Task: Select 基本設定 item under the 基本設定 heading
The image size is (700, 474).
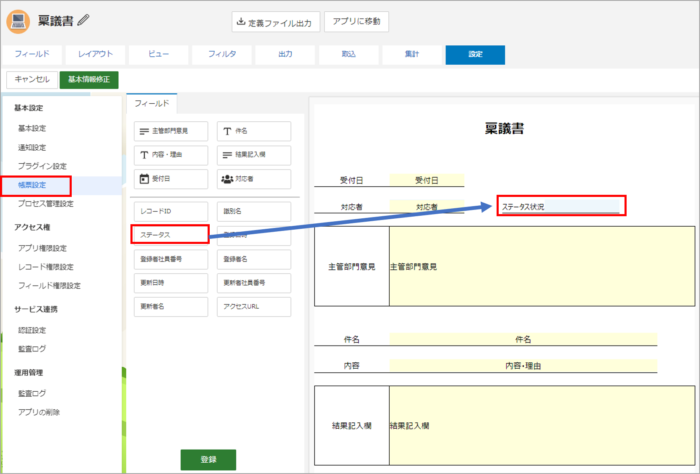Action: tap(32, 129)
